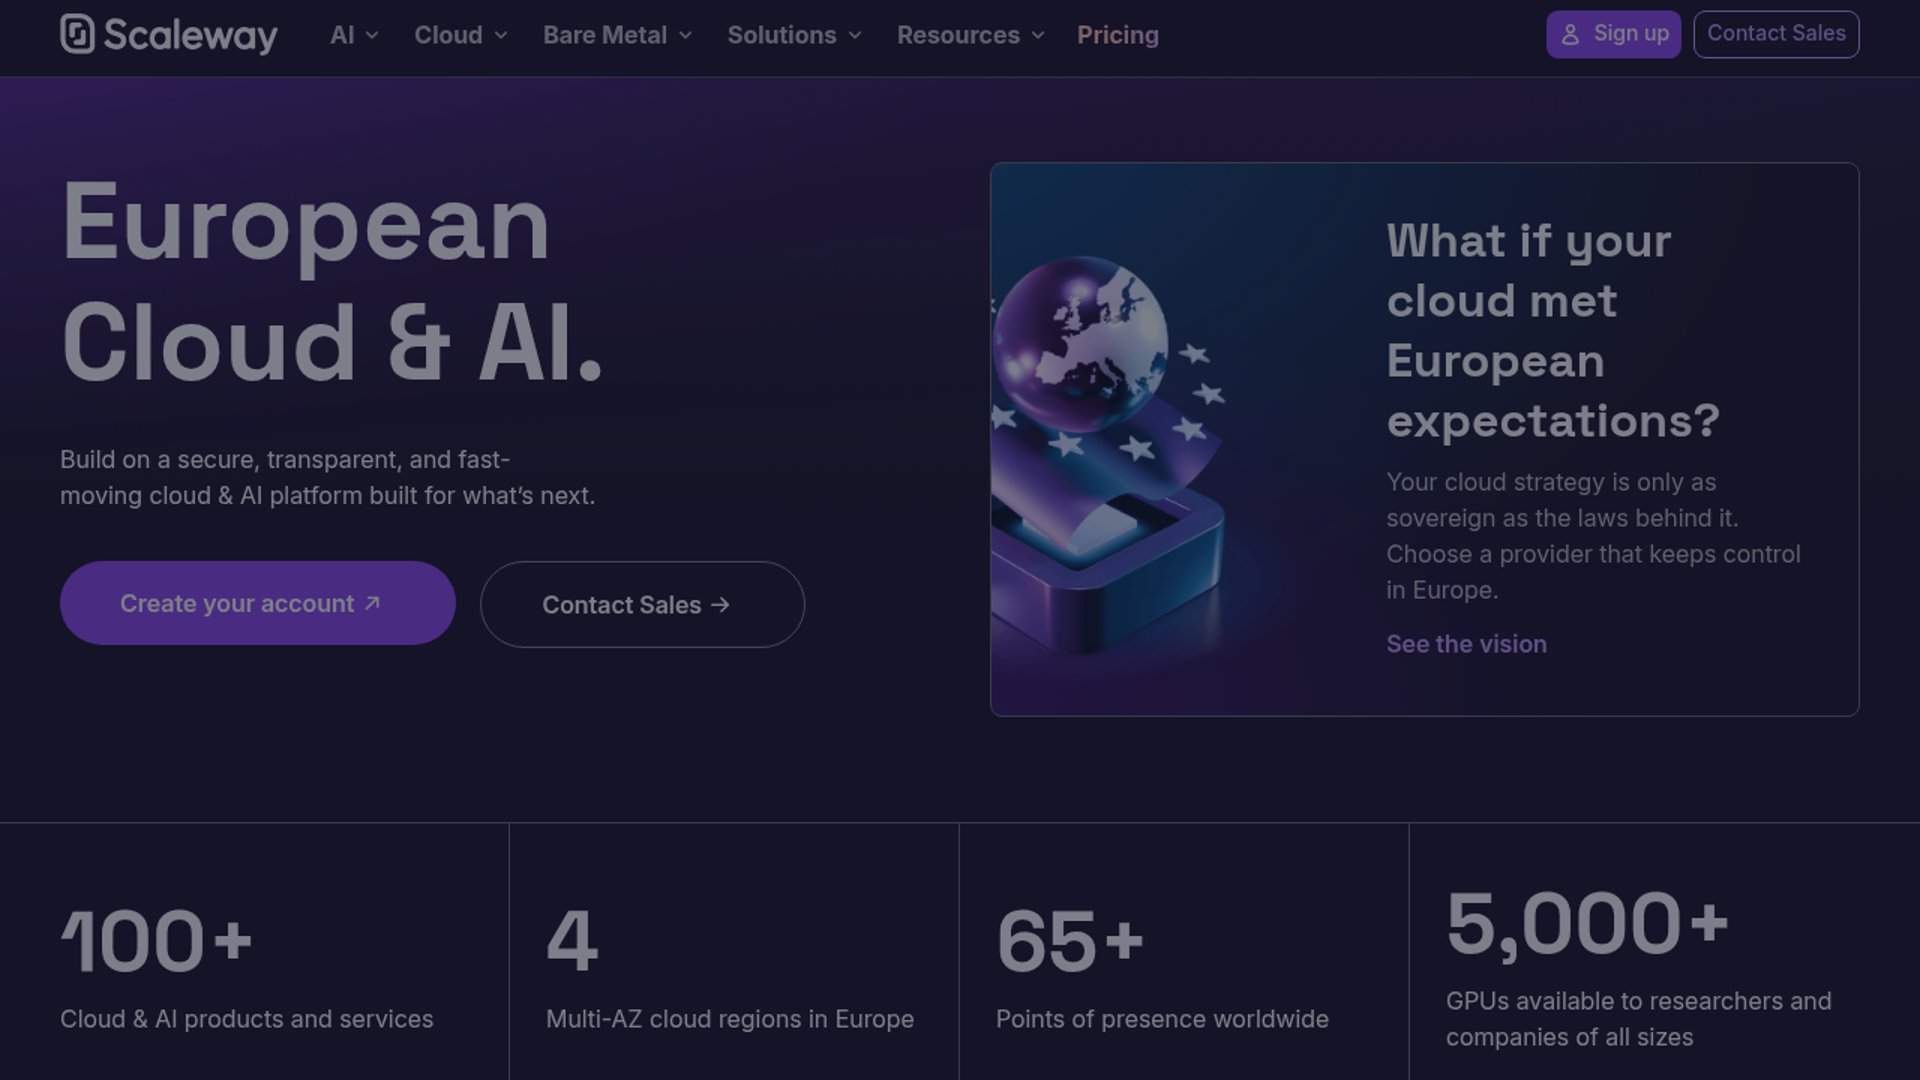Click Contact Sales in the header

tap(1776, 34)
